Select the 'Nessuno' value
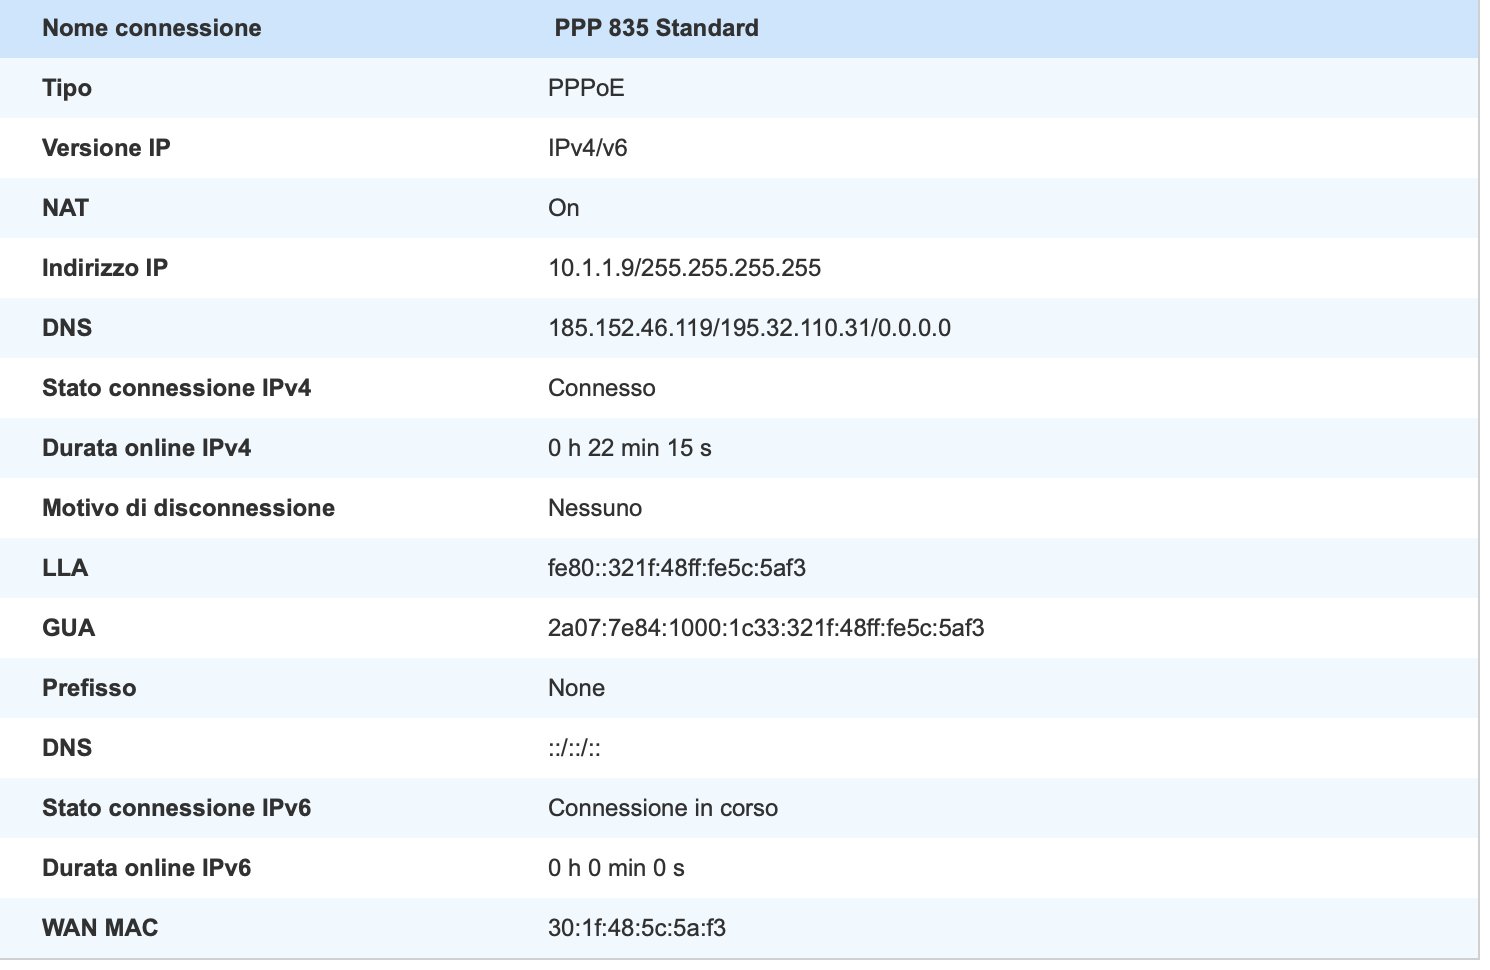This screenshot has width=1490, height=970. [x=594, y=508]
